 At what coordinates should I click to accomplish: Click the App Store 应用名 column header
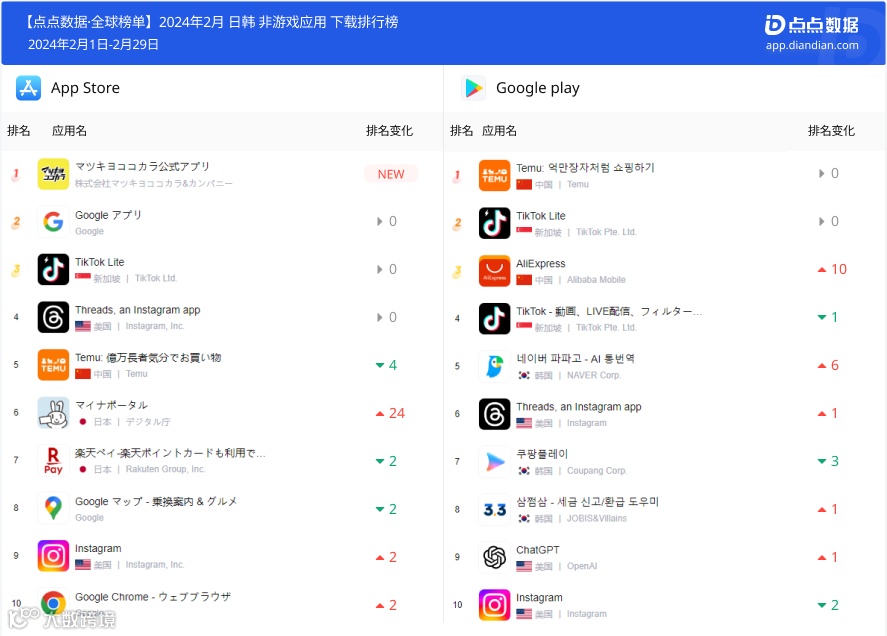(69, 131)
